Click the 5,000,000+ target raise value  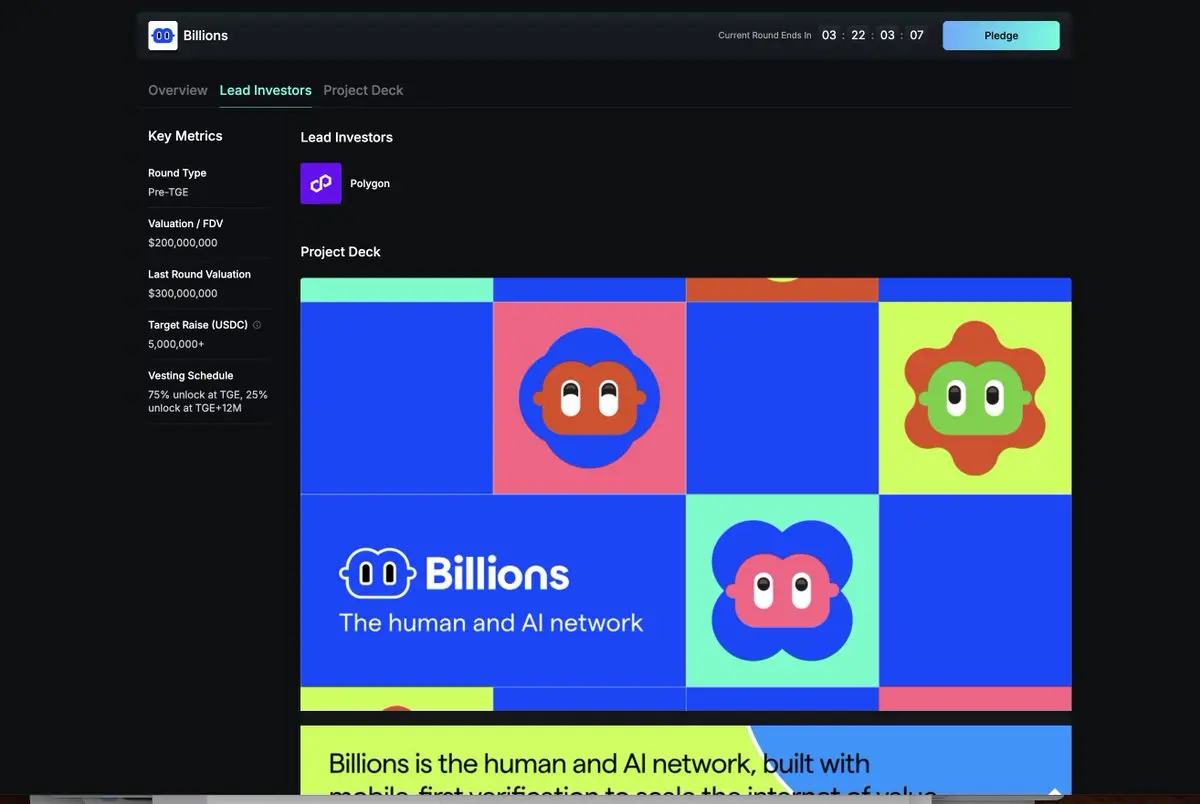tap(176, 344)
